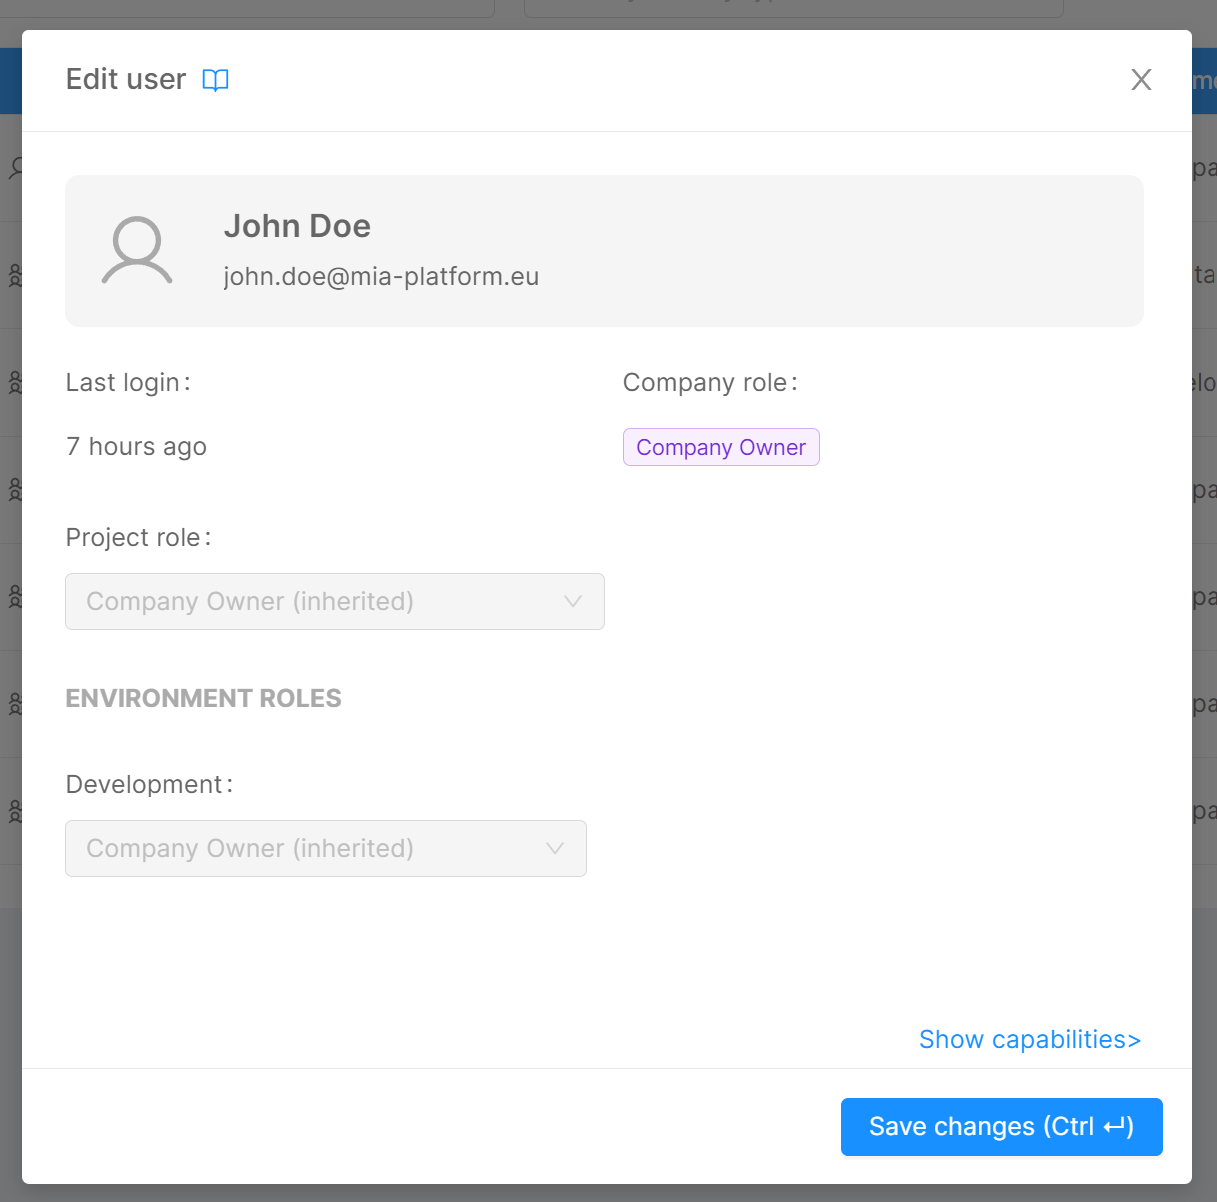This screenshot has height=1202, width=1217.
Task: Click the '7 hours ago' last login value
Action: [x=136, y=447]
